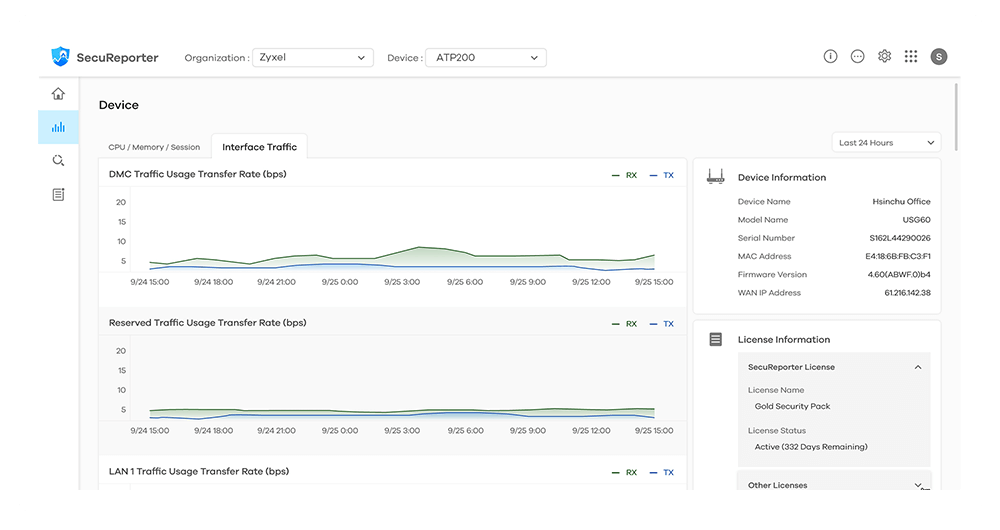The width and height of the screenshot is (1000, 530).
Task: Click Active (332 Days Remaining) status
Action: coord(811,447)
